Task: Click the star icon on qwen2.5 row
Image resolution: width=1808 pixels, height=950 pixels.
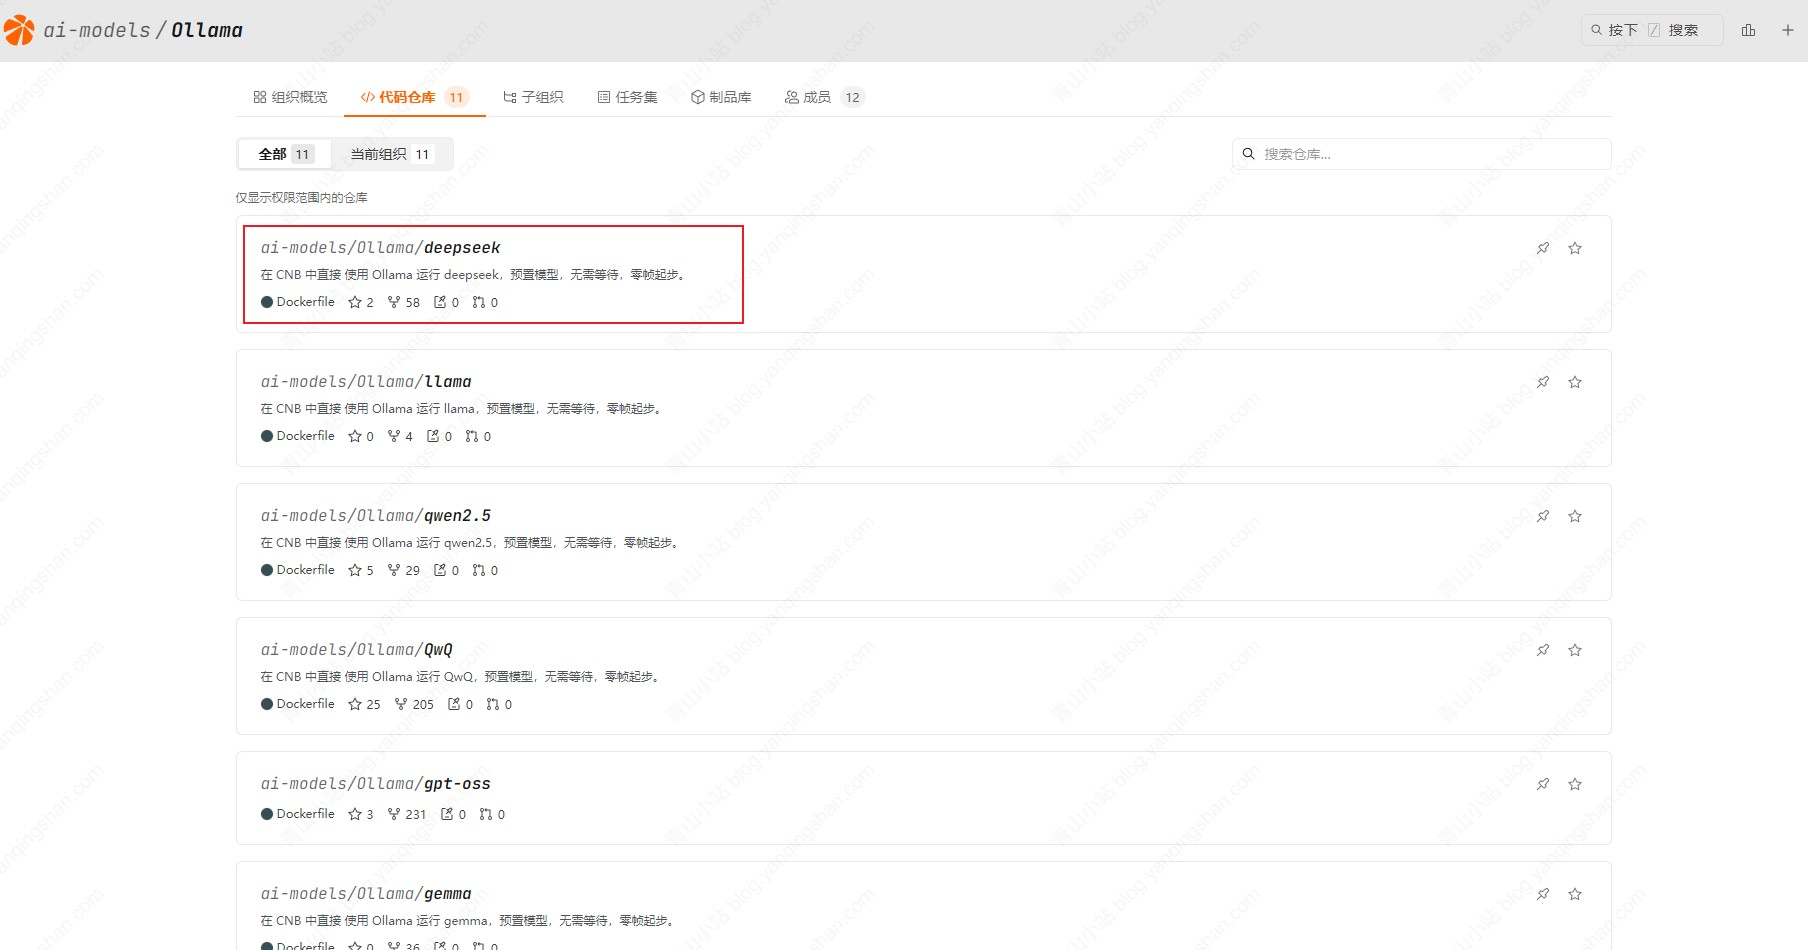Action: click(1575, 516)
